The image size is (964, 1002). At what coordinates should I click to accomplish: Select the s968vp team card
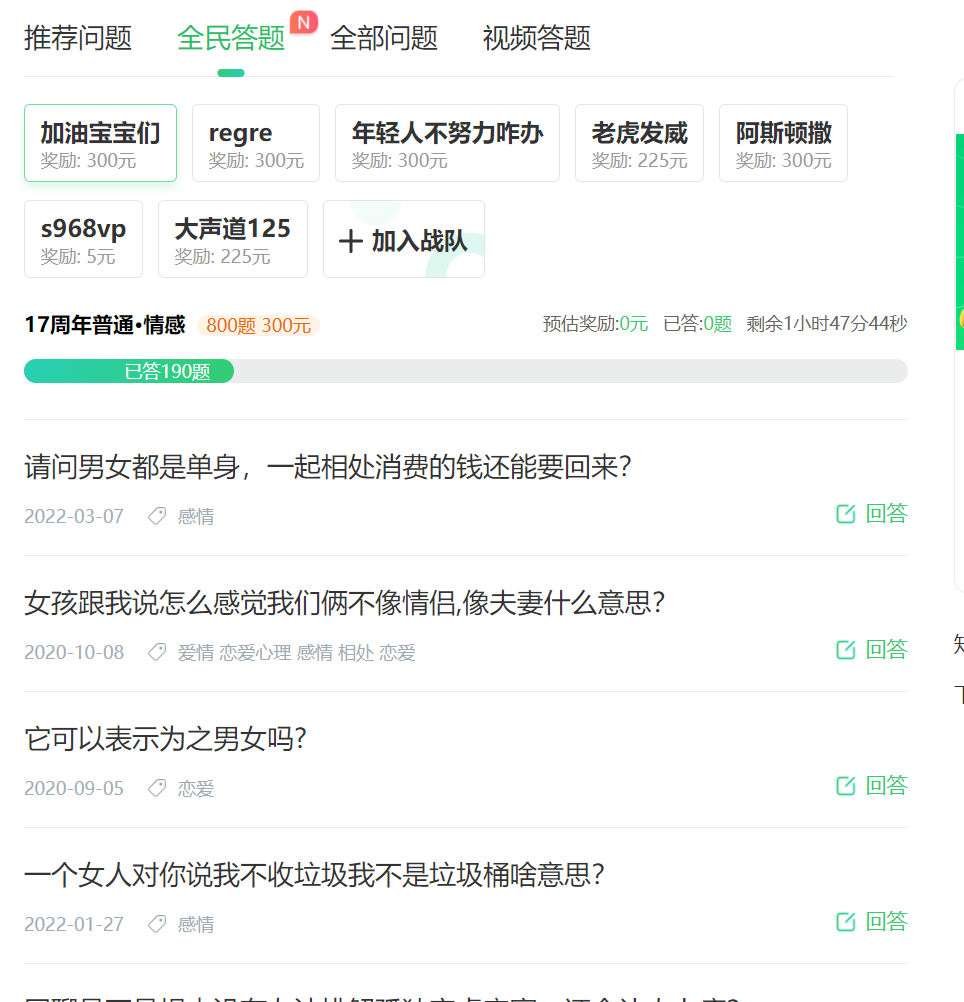point(83,238)
